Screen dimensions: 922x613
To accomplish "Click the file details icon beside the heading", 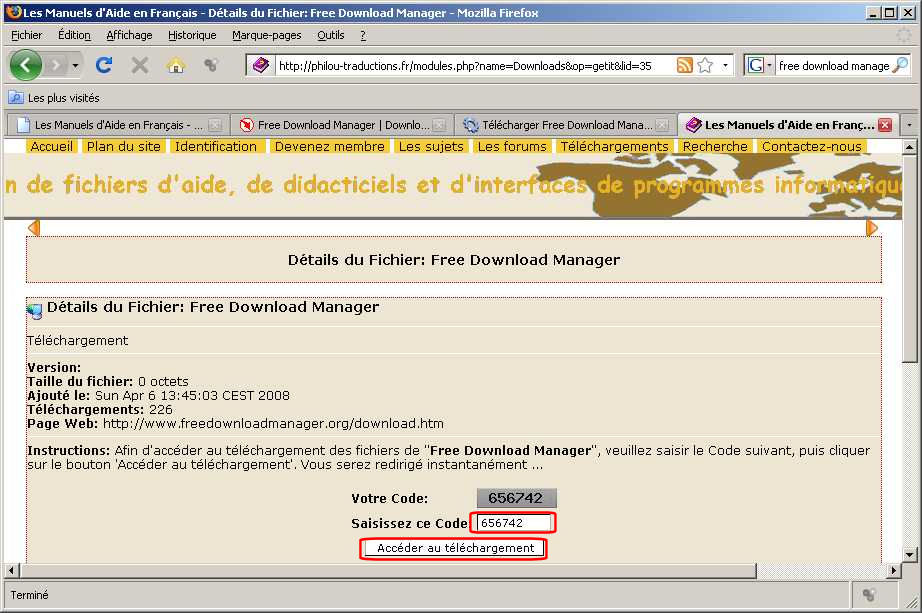I will pos(35,311).
